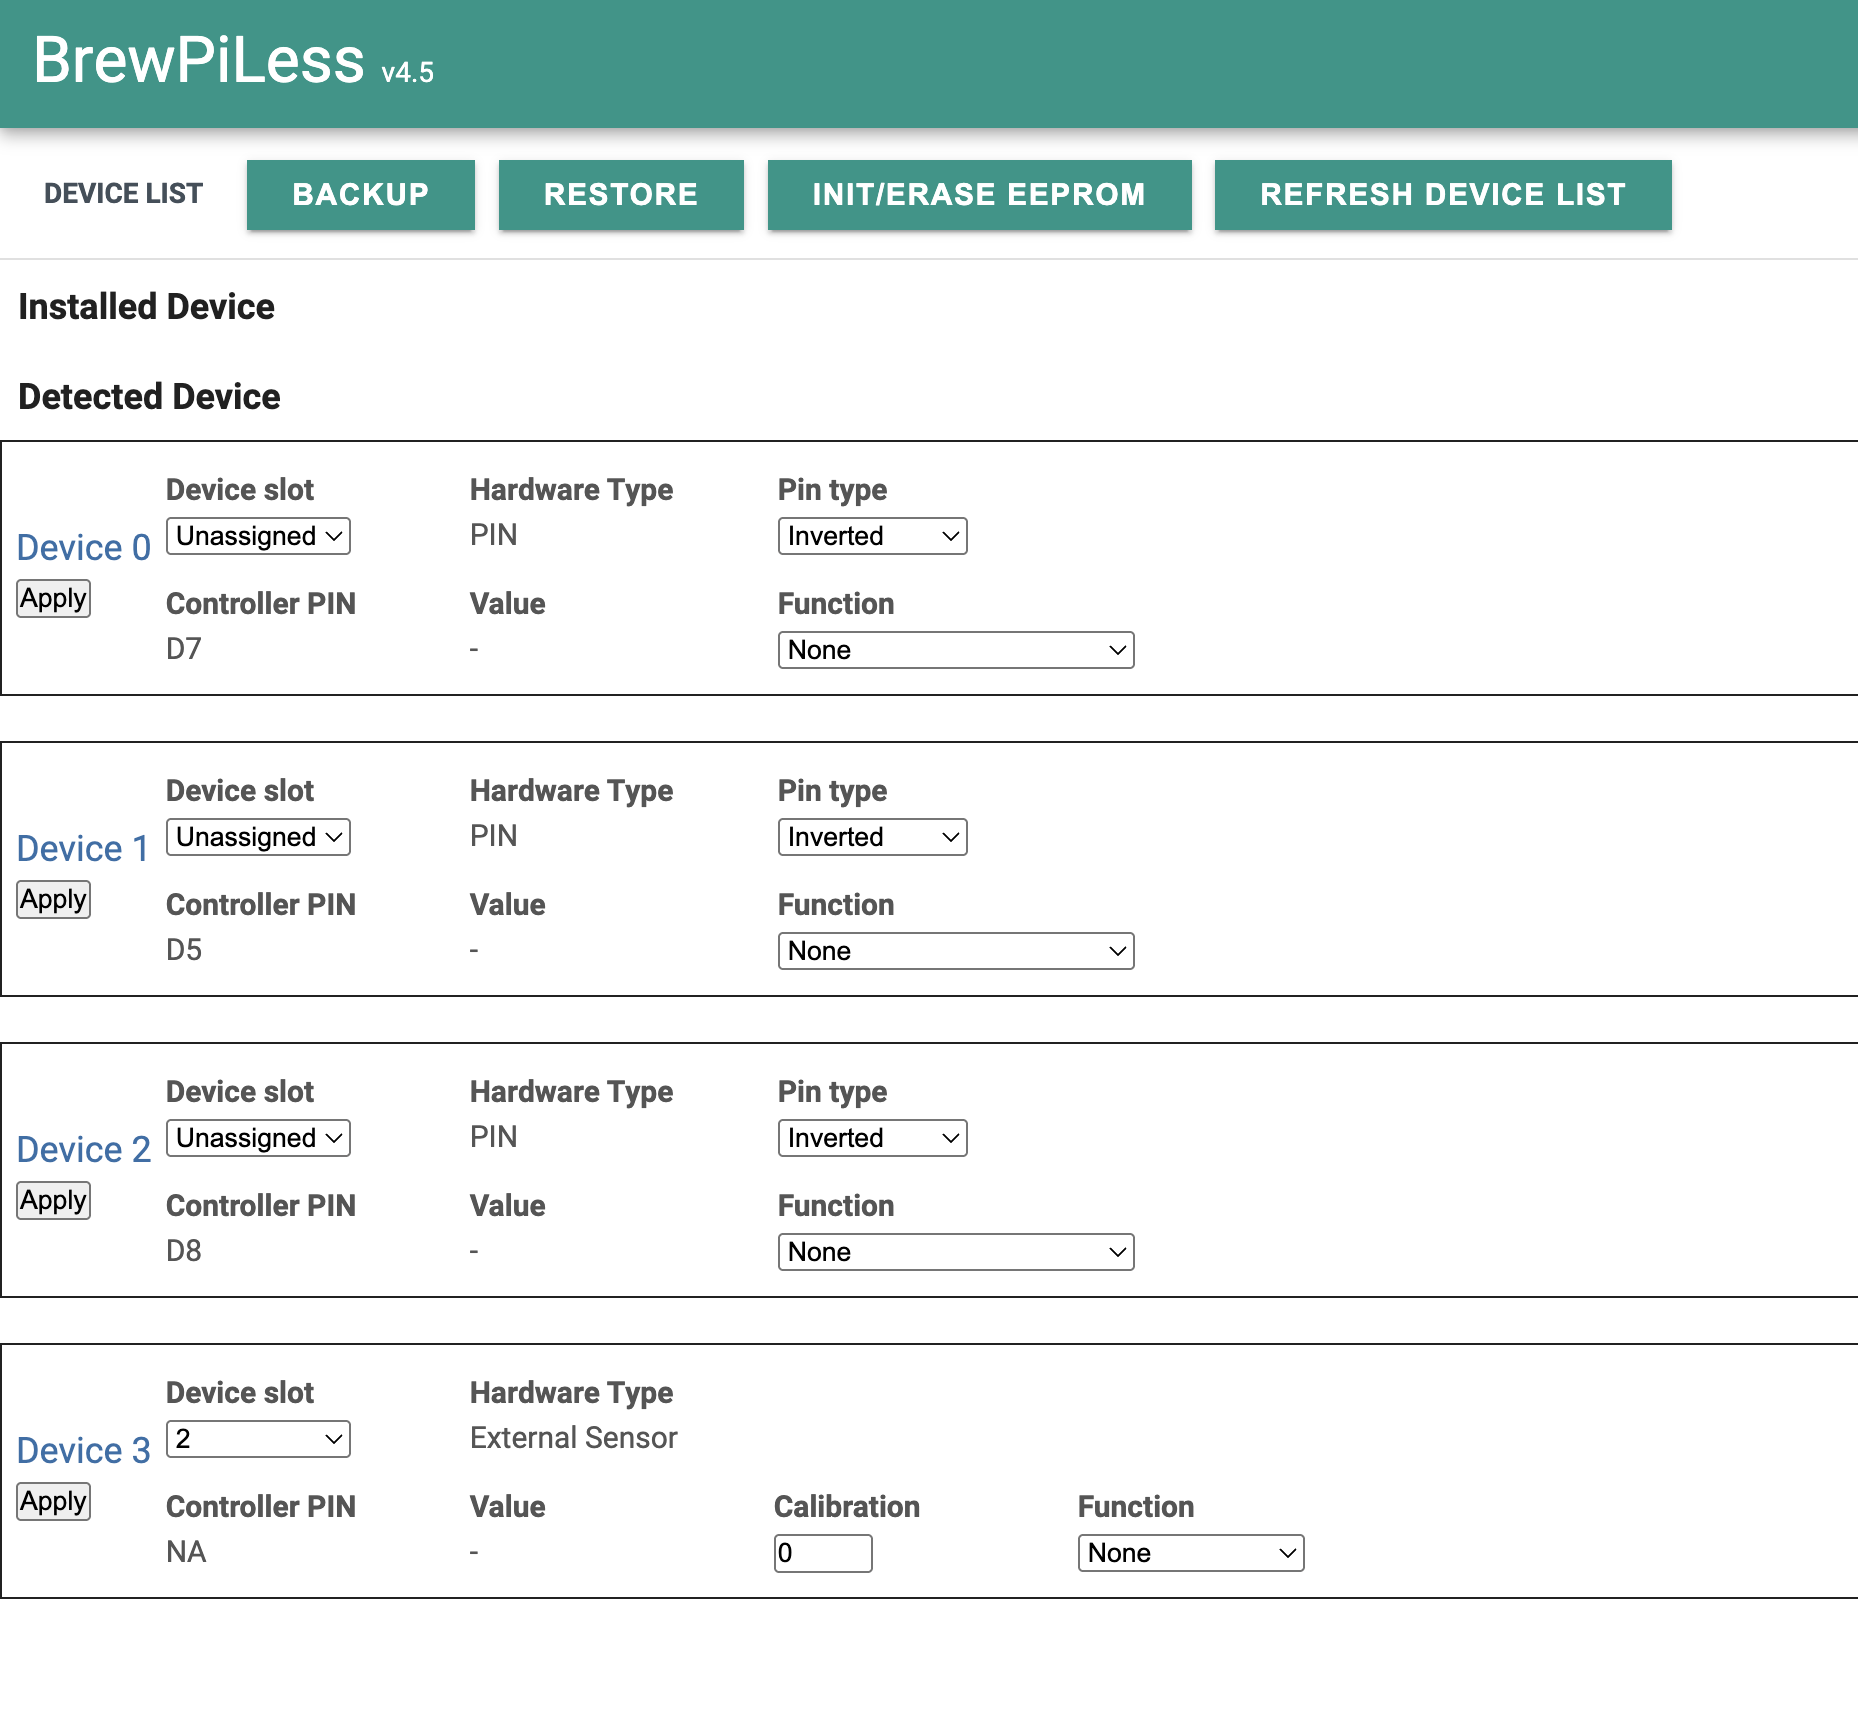This screenshot has height=1730, width=1858.
Task: Open Device 2 Function dropdown
Action: pyautogui.click(x=956, y=1252)
